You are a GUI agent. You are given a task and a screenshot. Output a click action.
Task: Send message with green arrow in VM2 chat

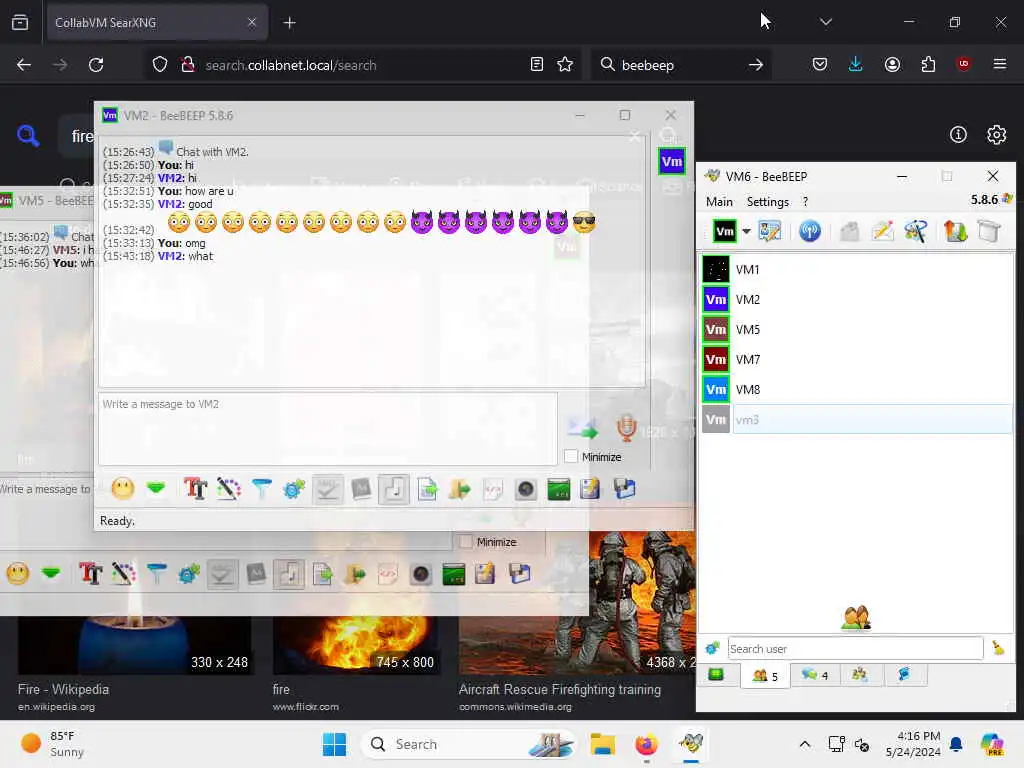click(583, 428)
